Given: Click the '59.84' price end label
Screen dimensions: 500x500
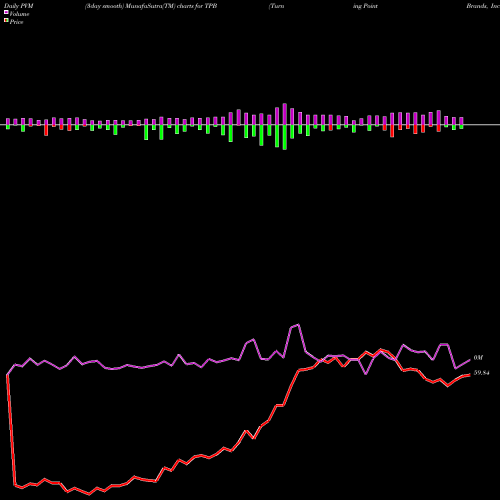Looking at the screenshot, I should (x=481, y=373).
